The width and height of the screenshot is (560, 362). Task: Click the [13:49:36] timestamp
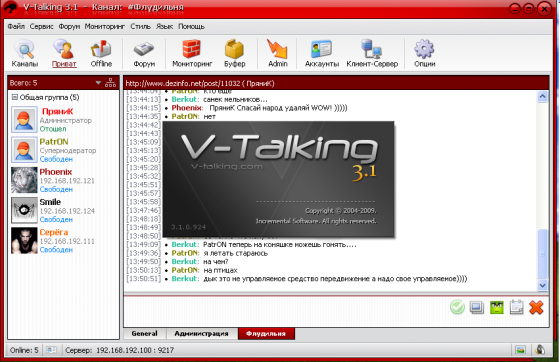click(144, 253)
